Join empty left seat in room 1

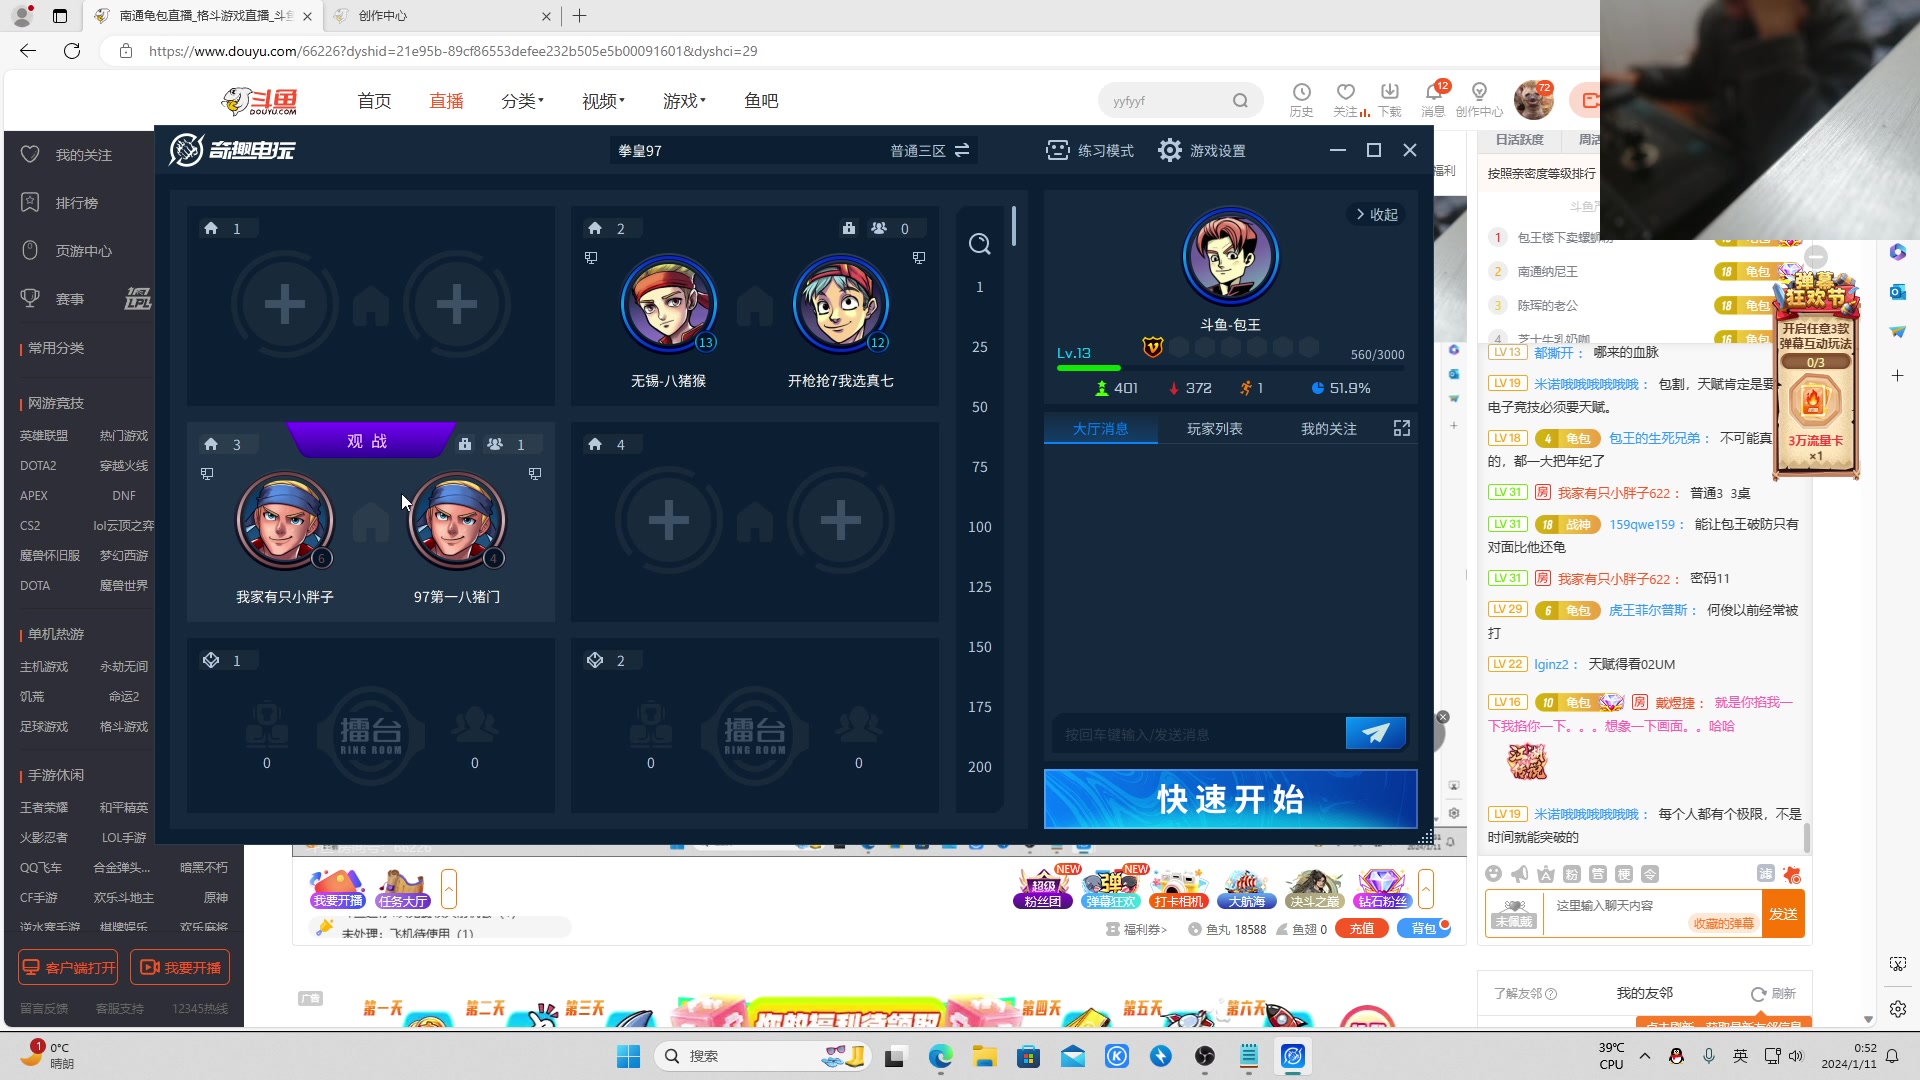[285, 304]
